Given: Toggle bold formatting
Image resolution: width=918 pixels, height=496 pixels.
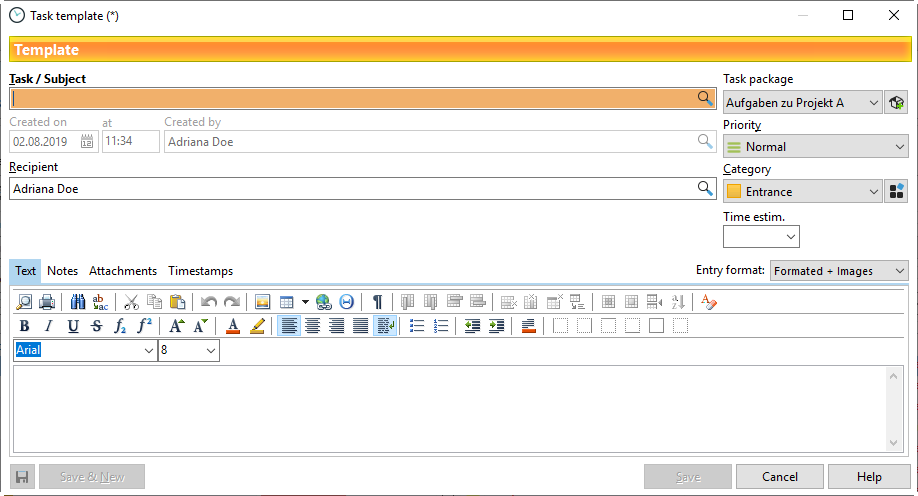Looking at the screenshot, I should pos(24,326).
